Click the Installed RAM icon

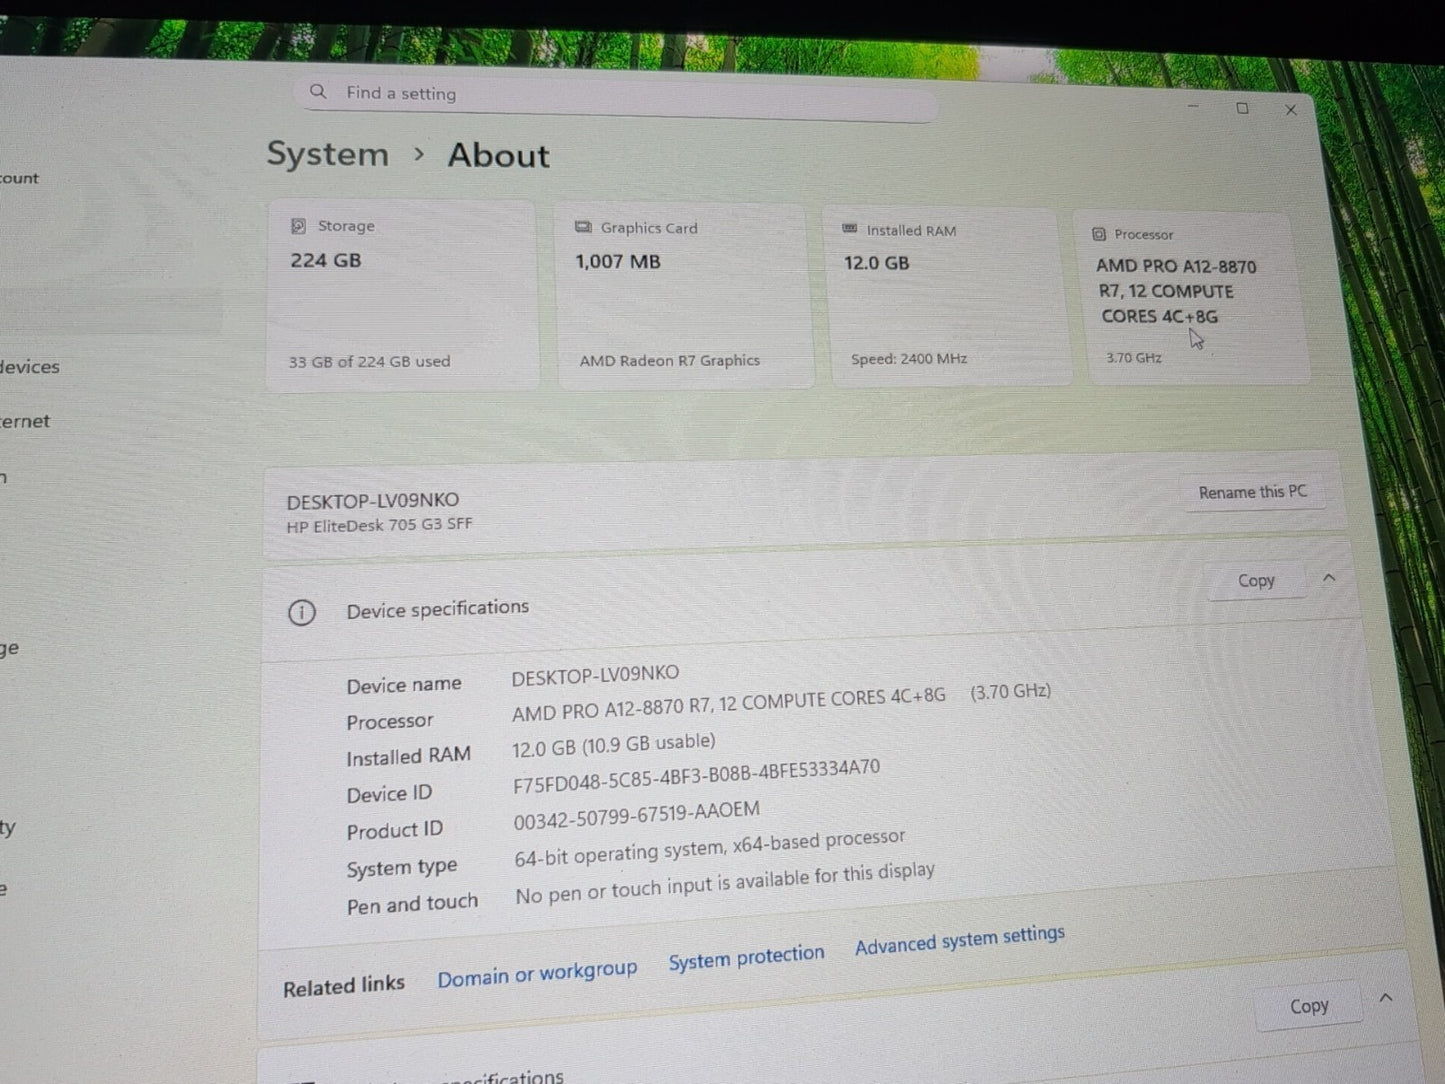click(849, 229)
